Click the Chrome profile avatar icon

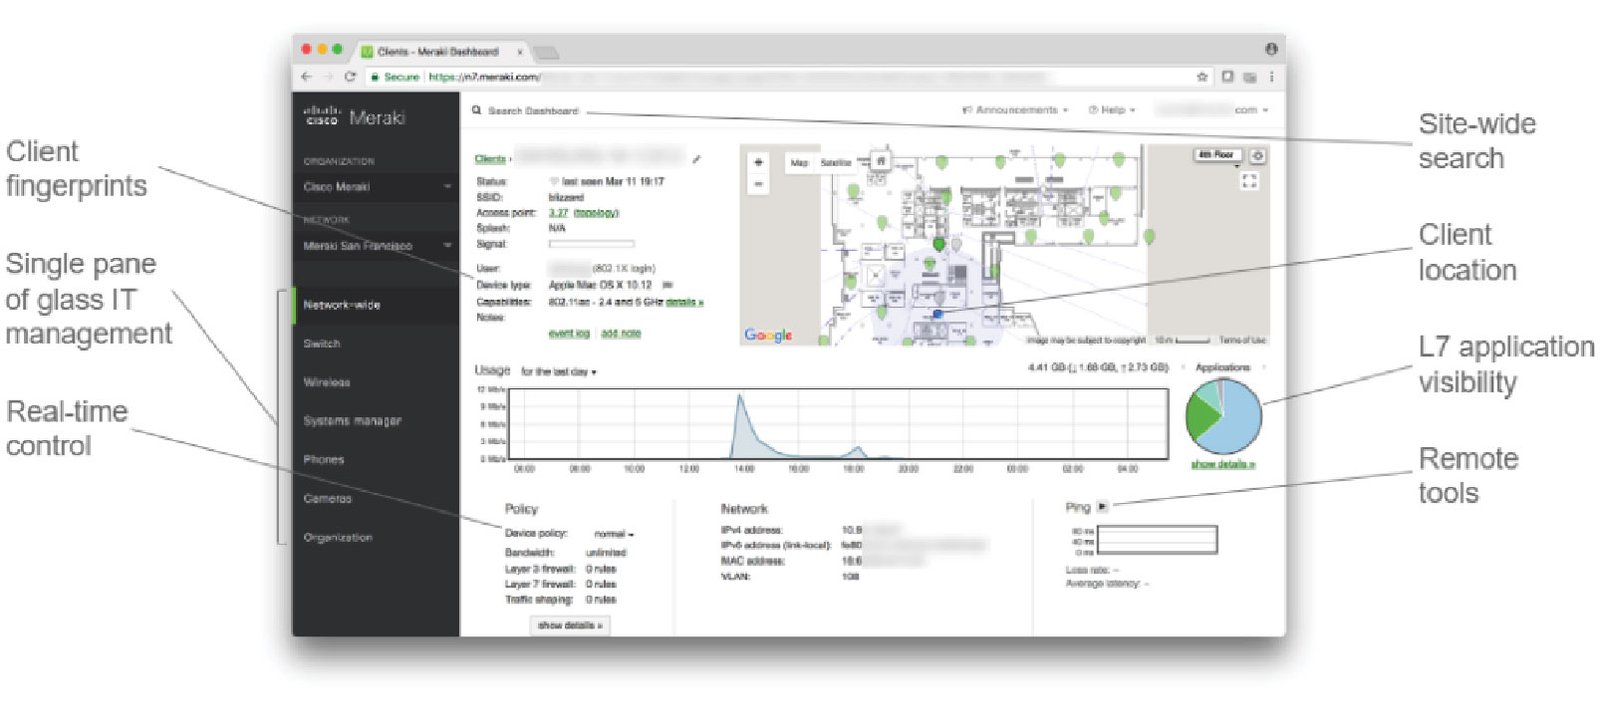pyautogui.click(x=1271, y=48)
